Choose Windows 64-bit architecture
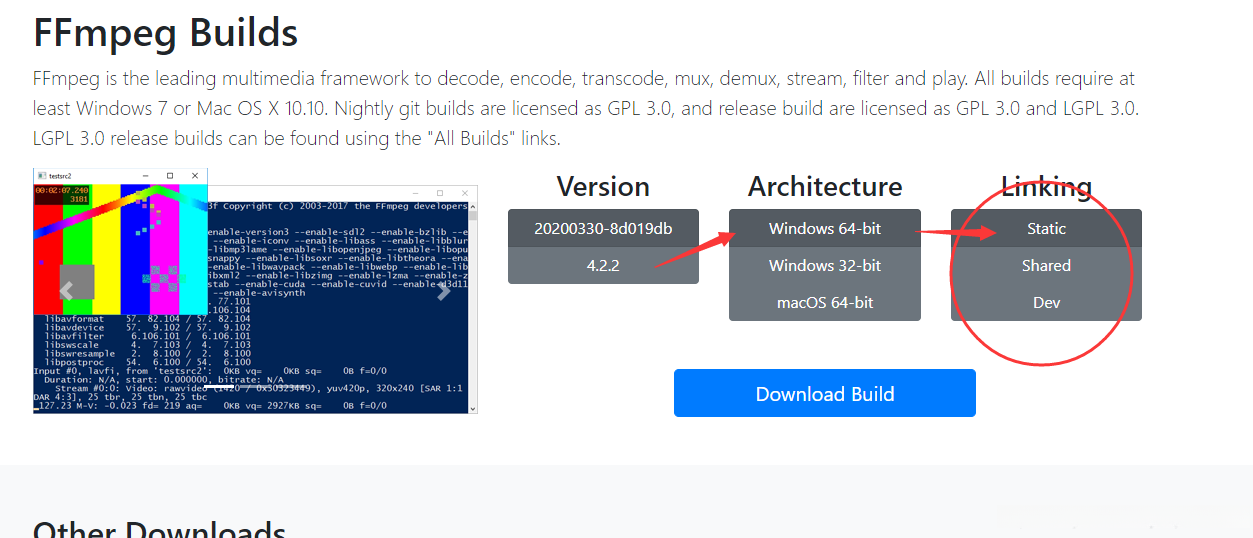 825,228
